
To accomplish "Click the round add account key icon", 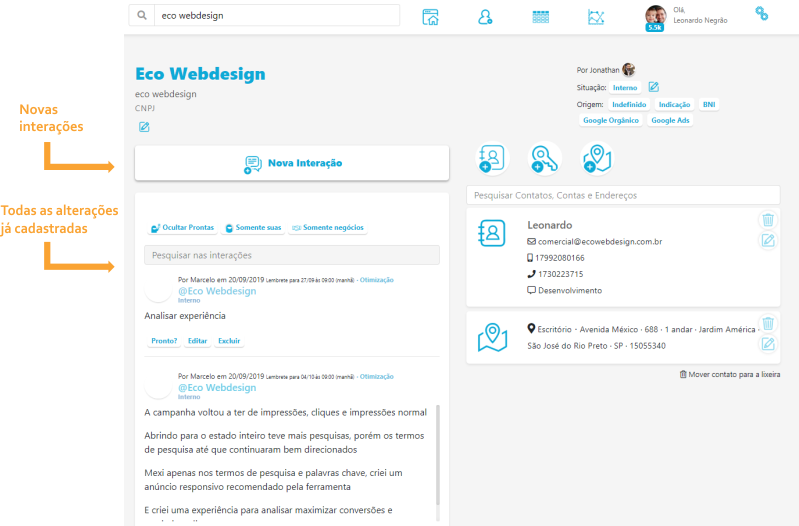I will 544,159.
